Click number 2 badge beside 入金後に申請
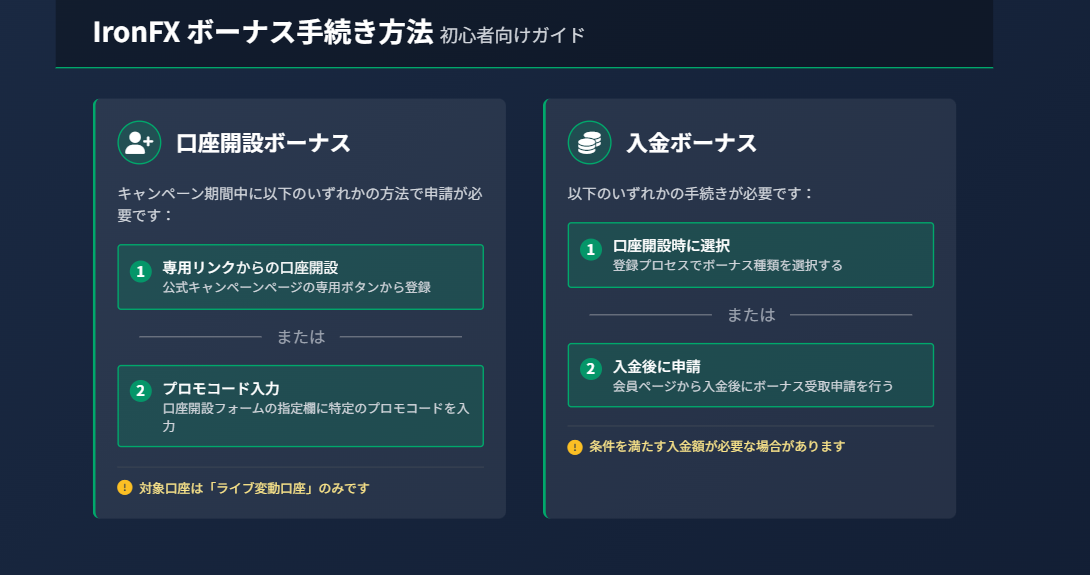Image resolution: width=1090 pixels, height=575 pixels. click(591, 369)
